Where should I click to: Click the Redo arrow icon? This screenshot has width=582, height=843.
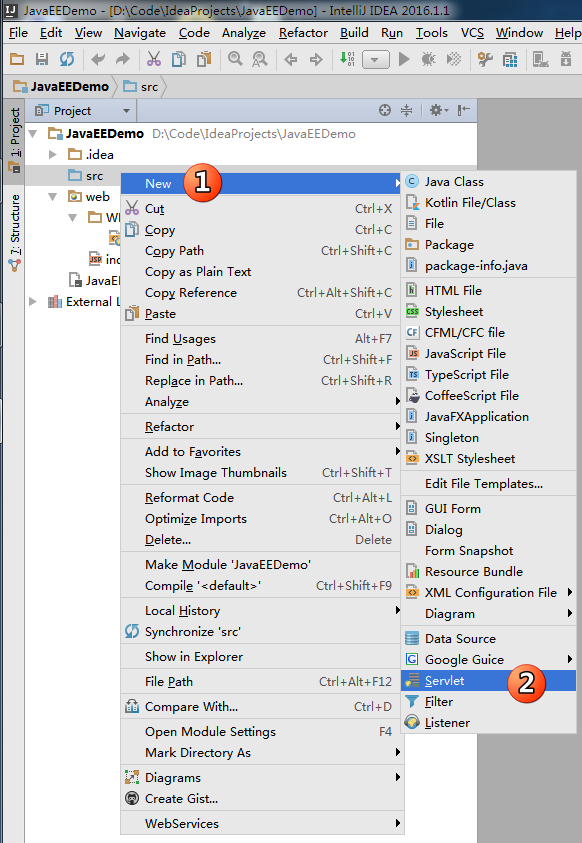pos(123,59)
